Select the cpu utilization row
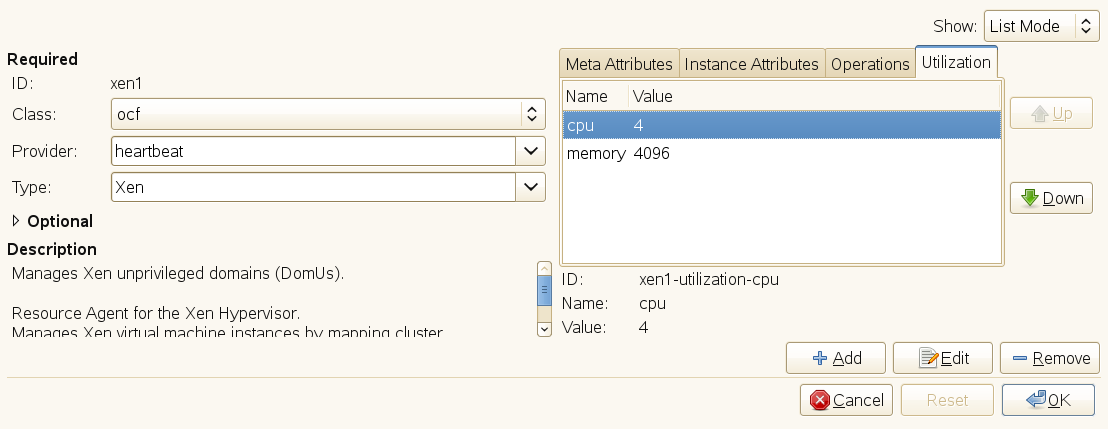The width and height of the screenshot is (1108, 429). click(780, 125)
